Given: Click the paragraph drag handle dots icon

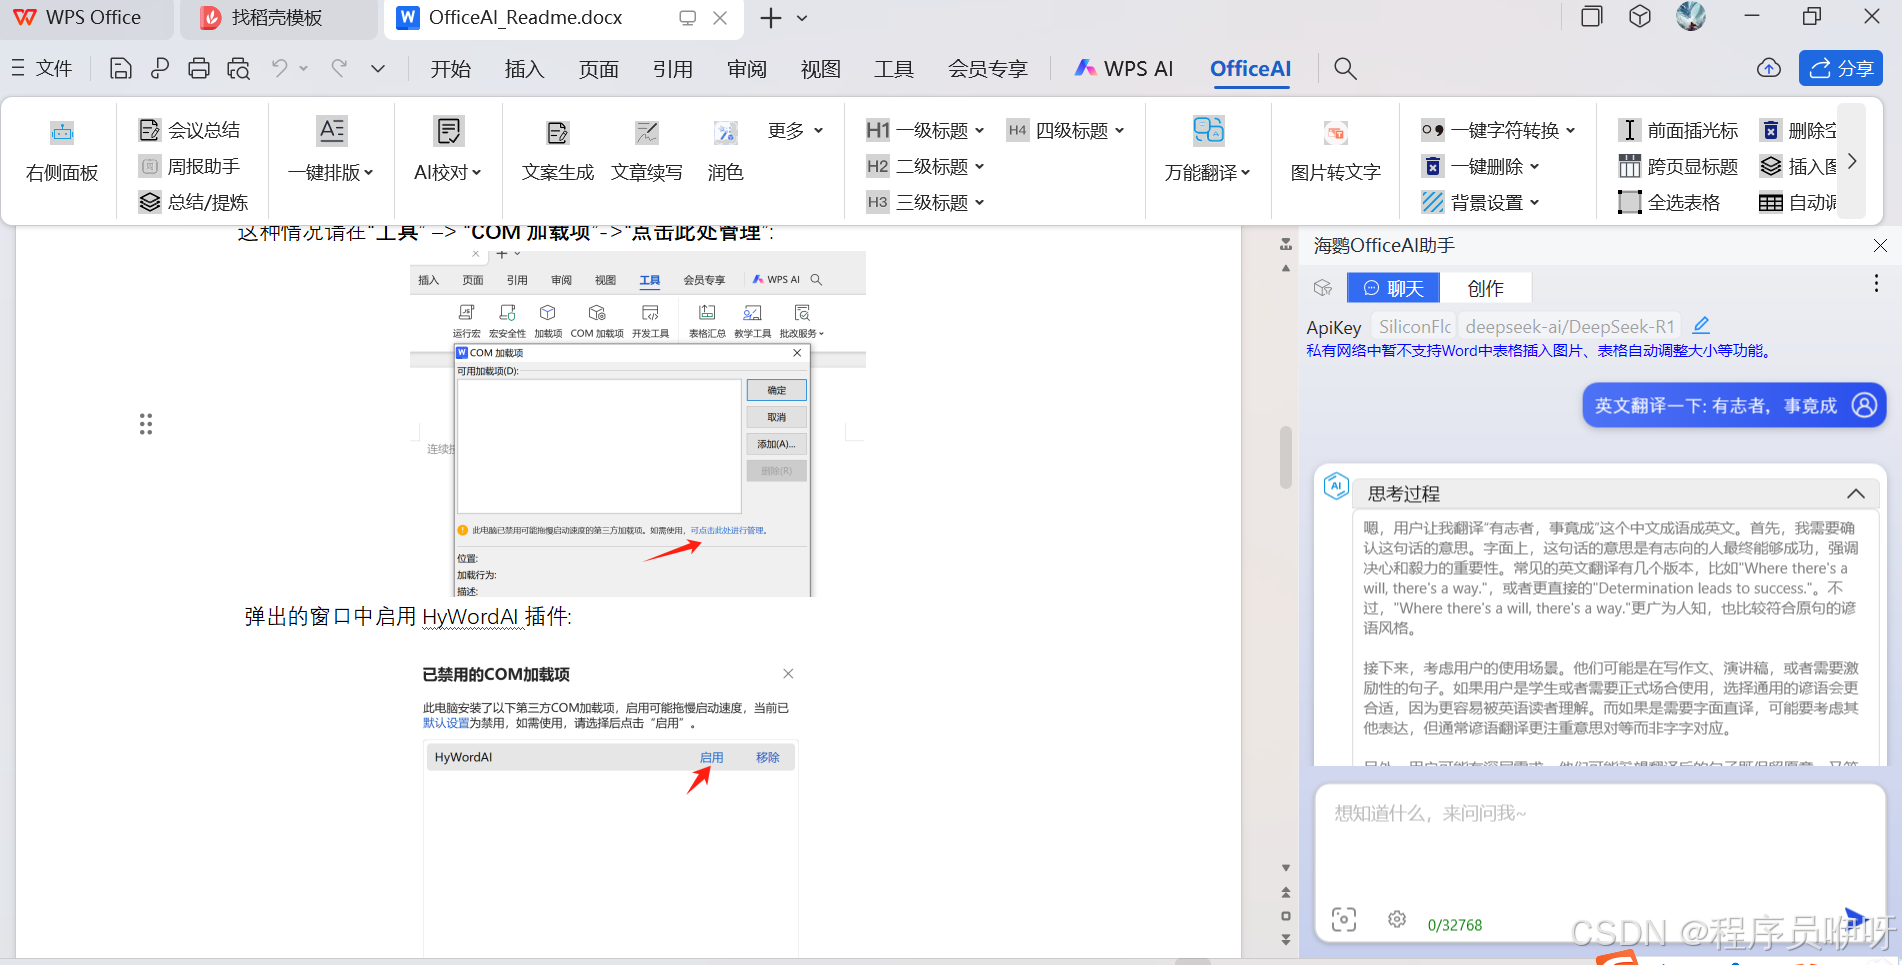Looking at the screenshot, I should tap(146, 424).
